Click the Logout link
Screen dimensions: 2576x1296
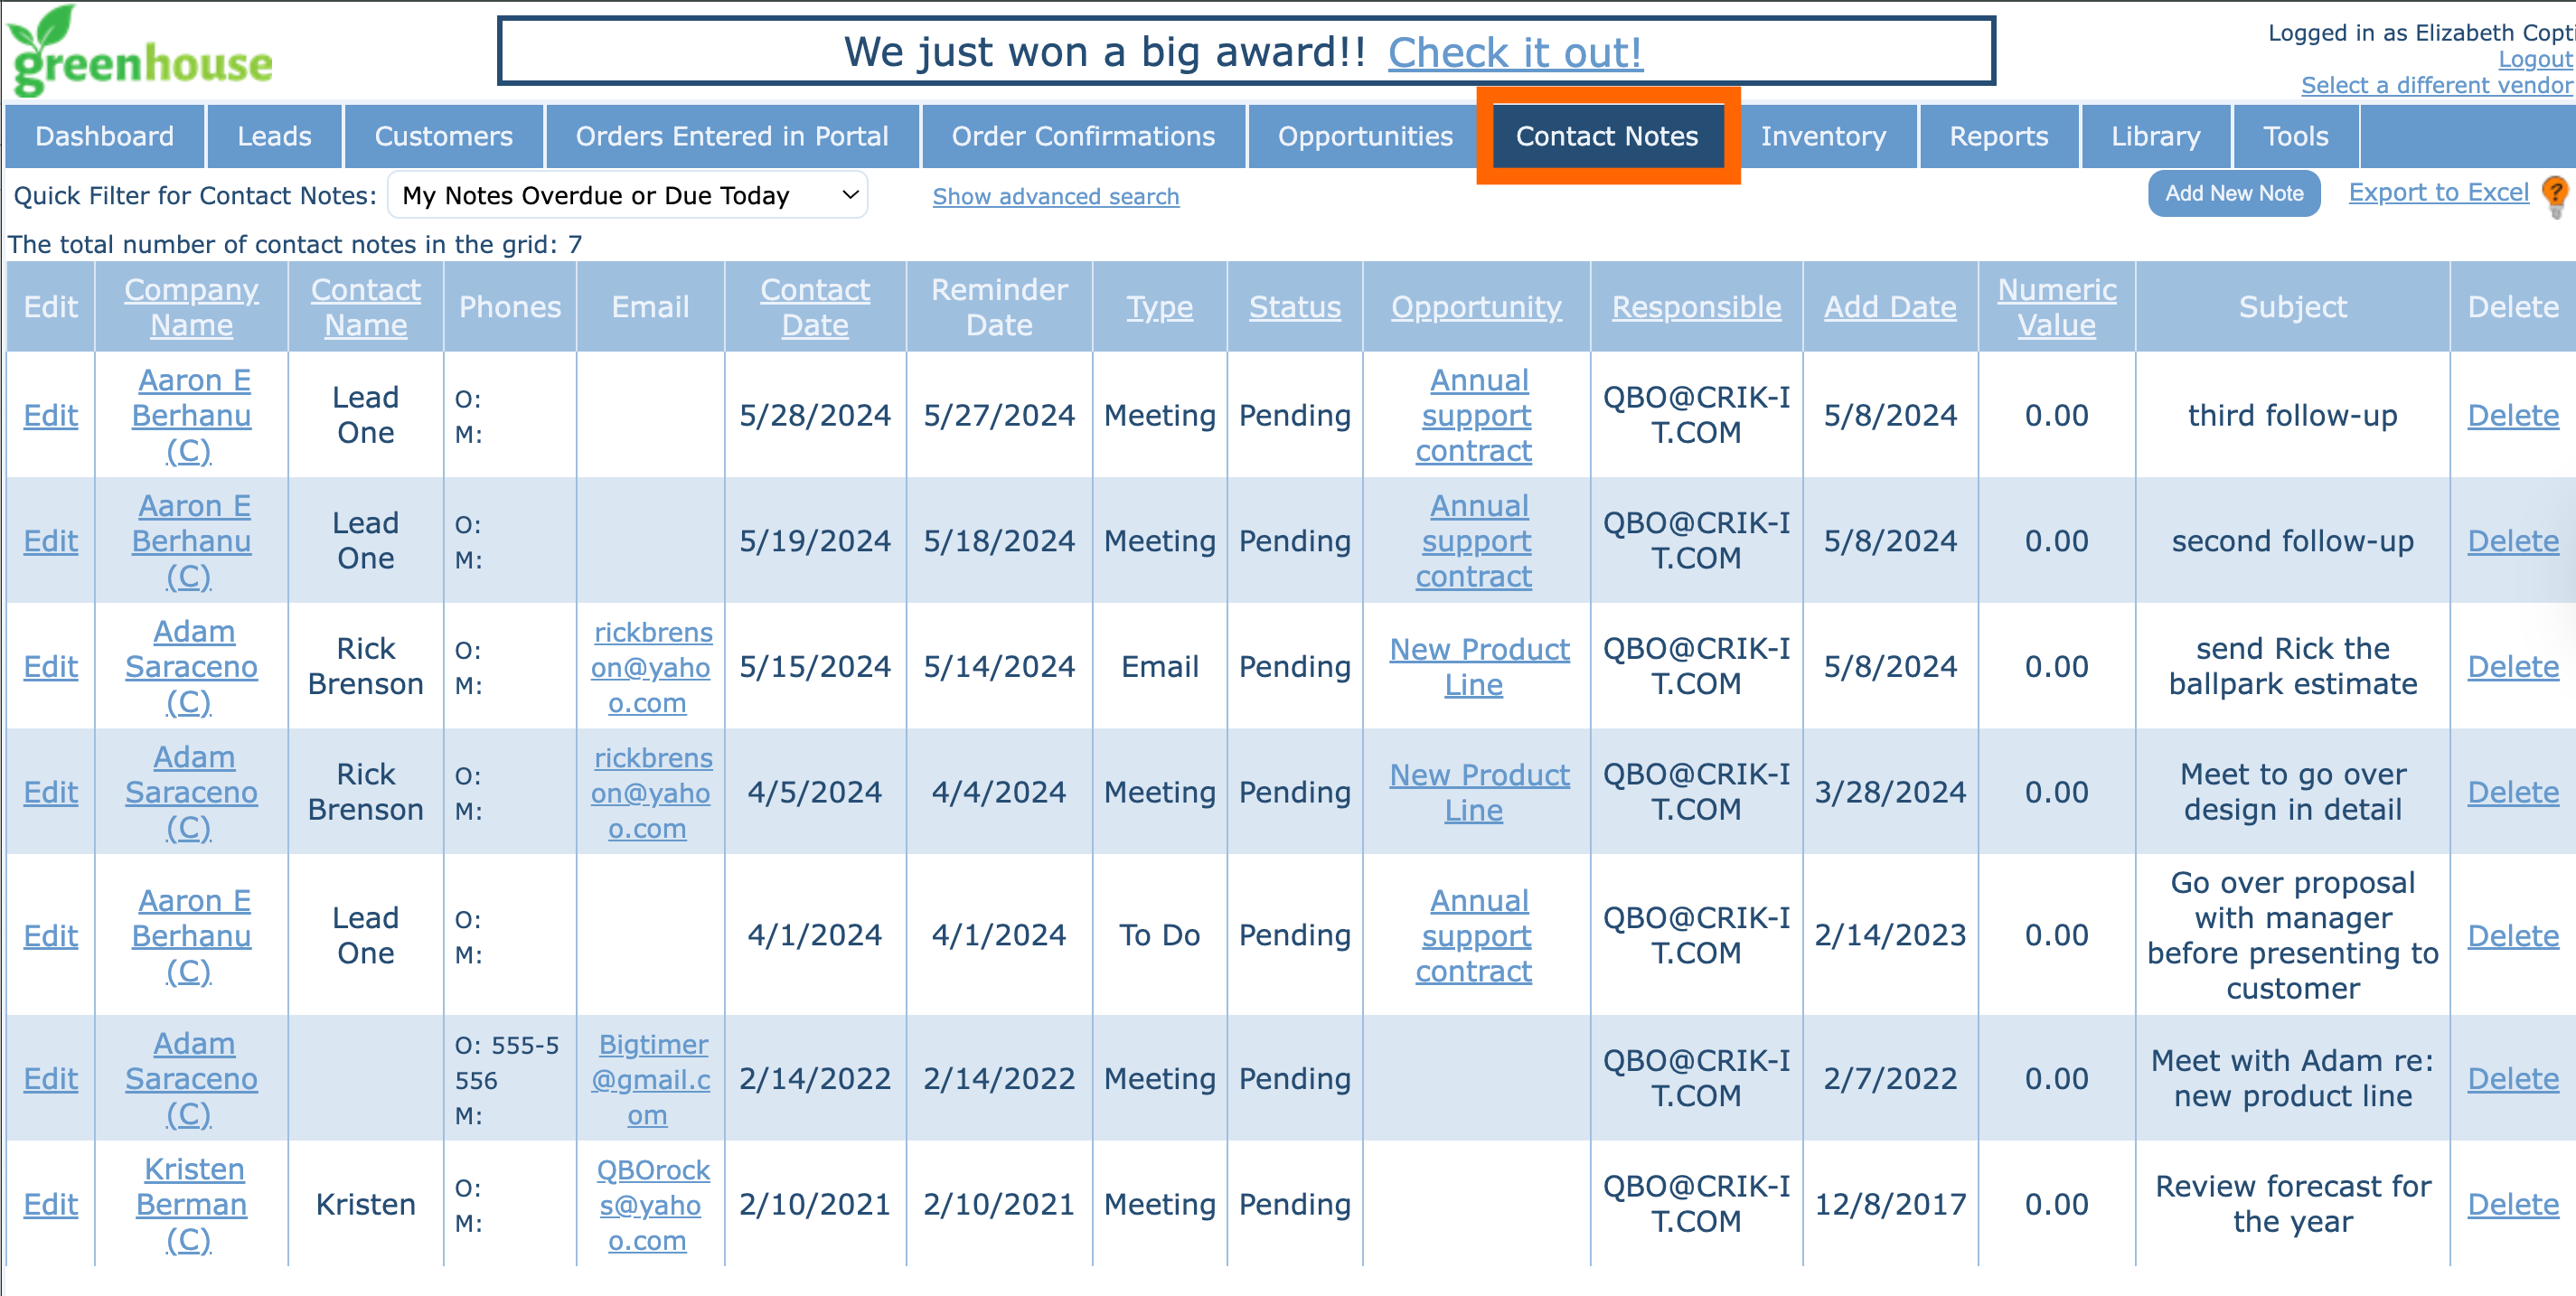click(2534, 59)
